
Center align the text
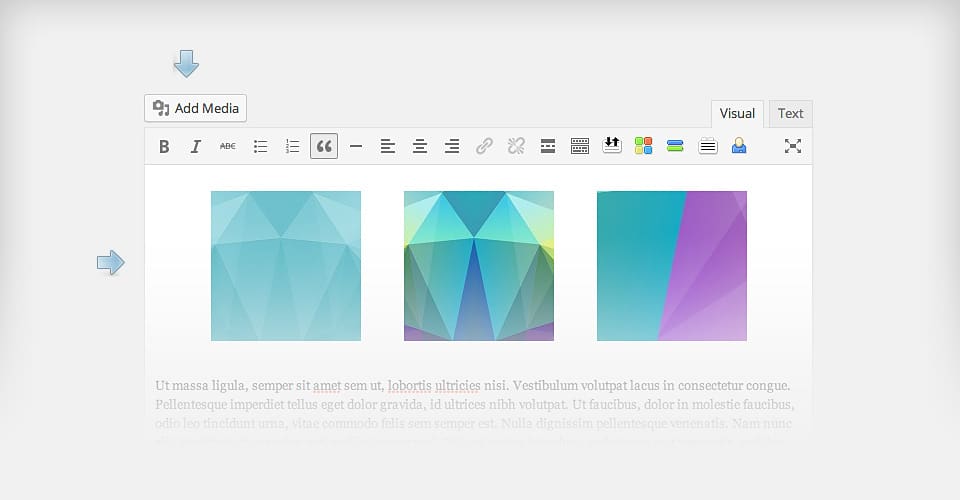point(420,147)
